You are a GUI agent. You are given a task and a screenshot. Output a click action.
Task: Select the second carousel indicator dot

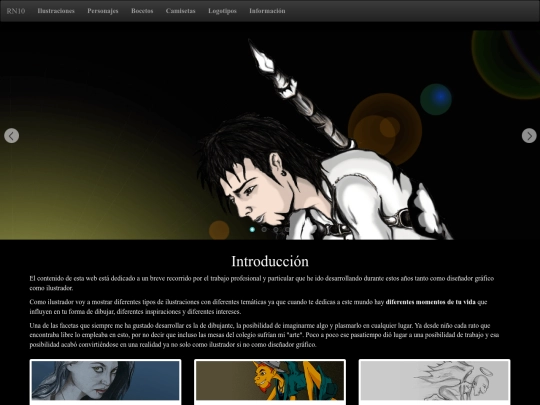pyautogui.click(x=264, y=229)
